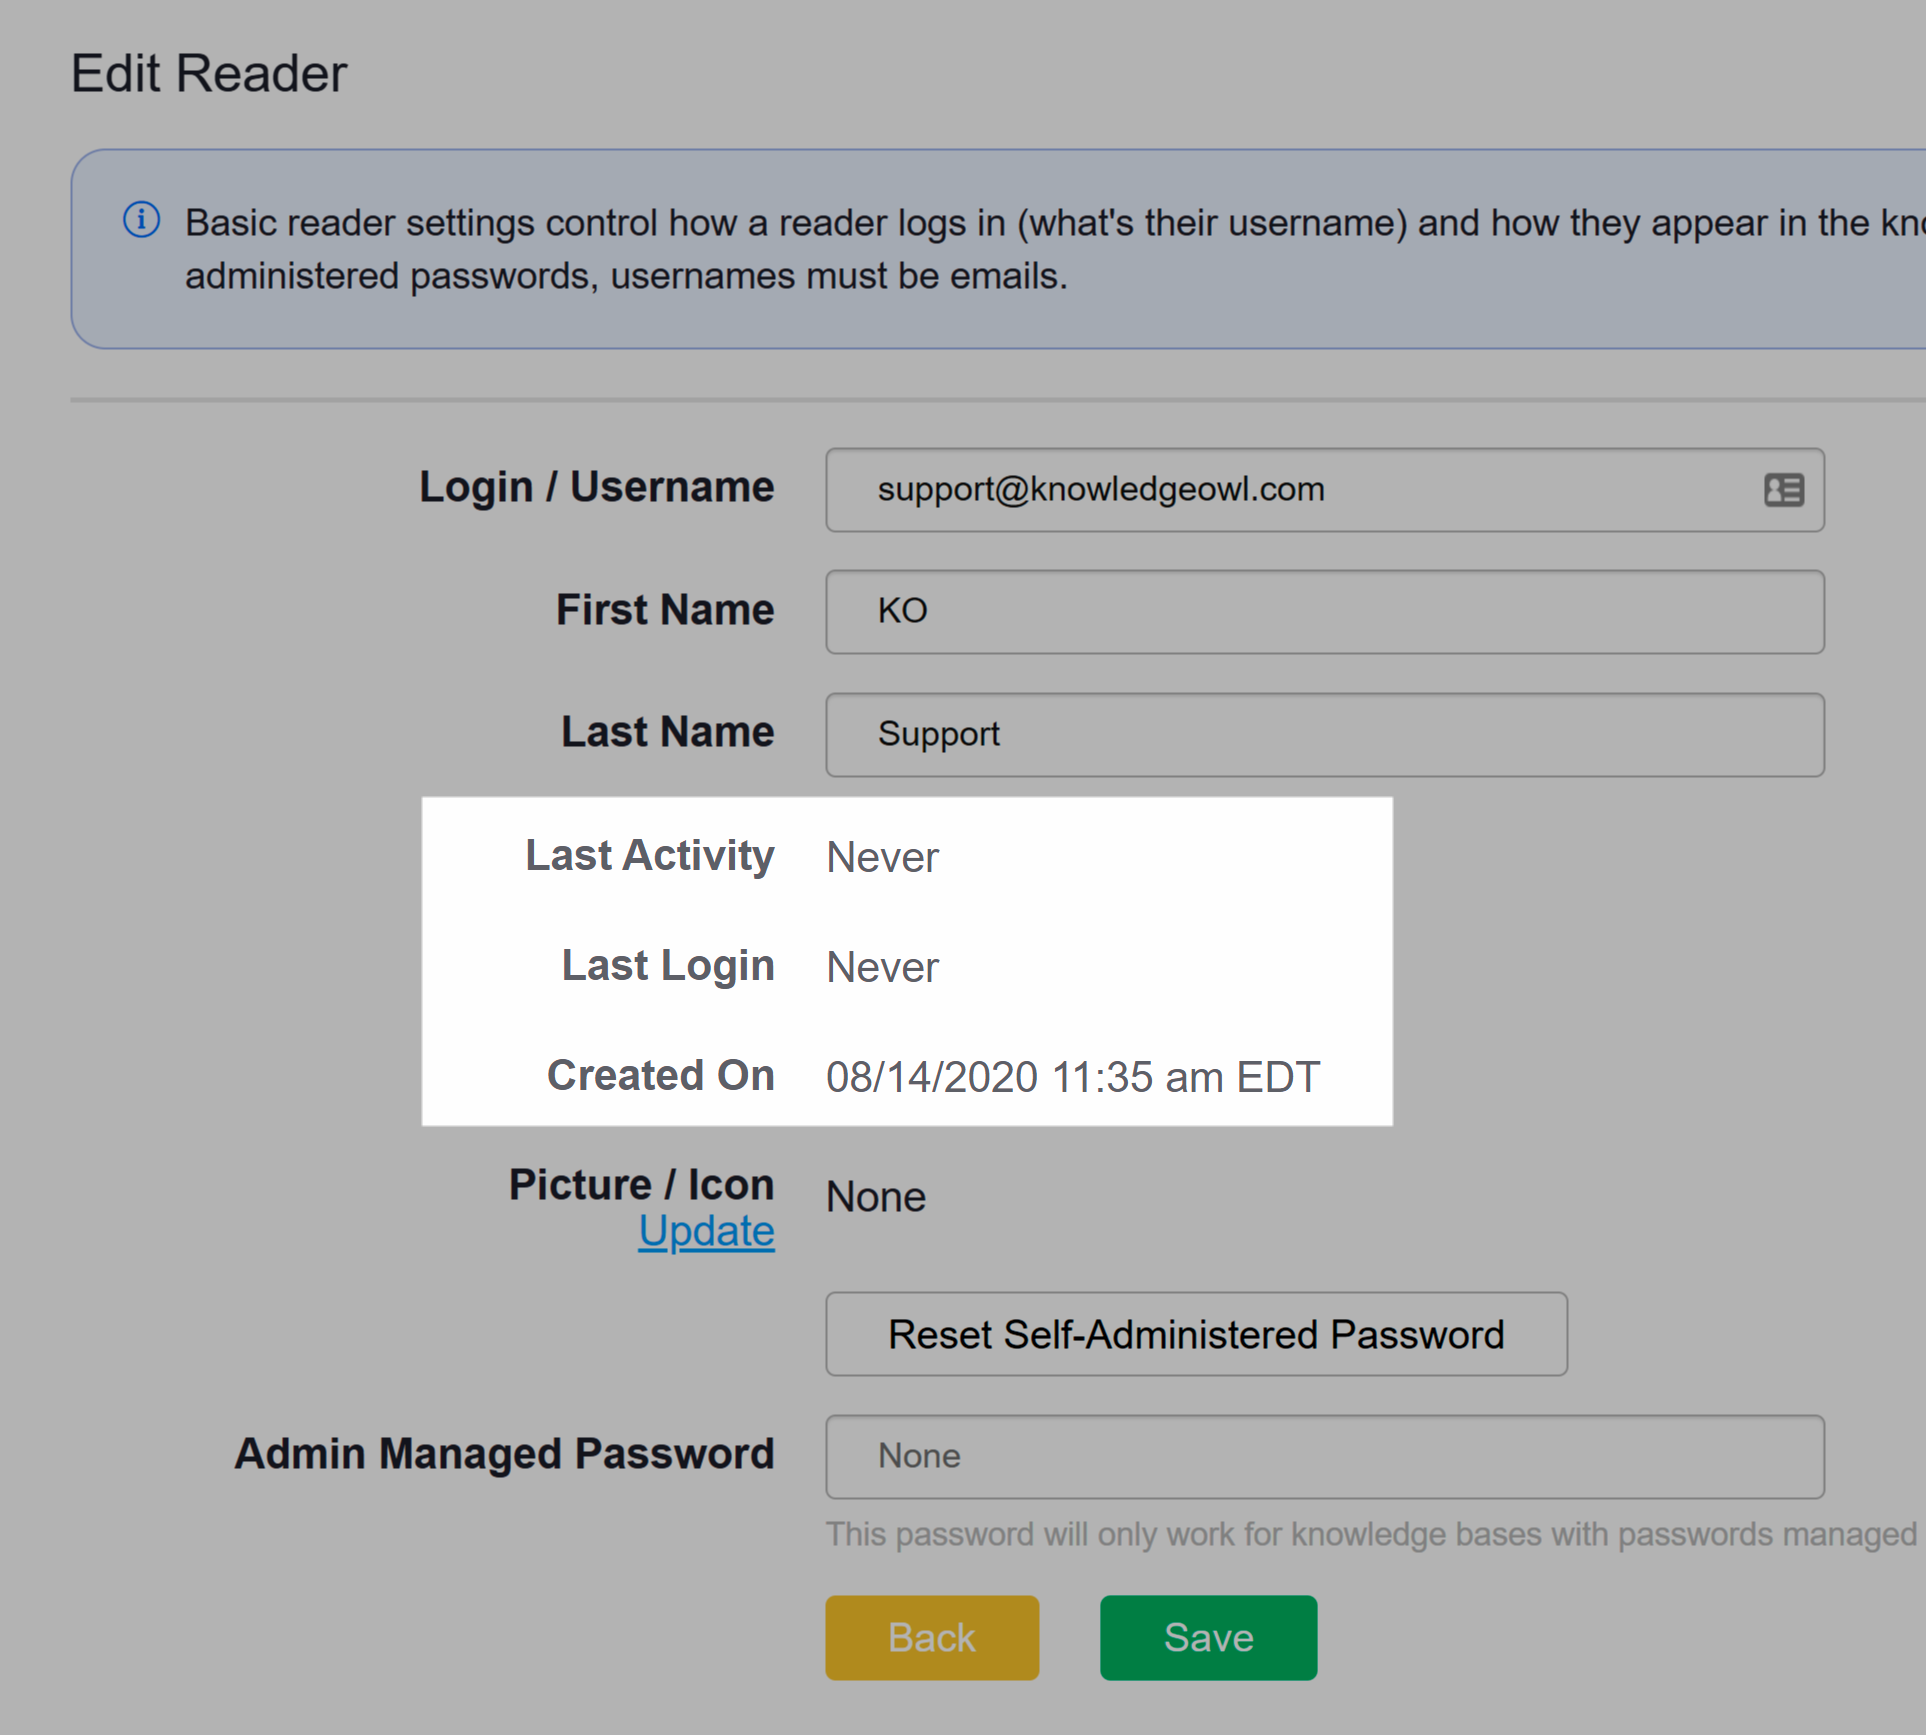Click the password help text below field
This screenshot has width=1926, height=1735.
click(1370, 1534)
